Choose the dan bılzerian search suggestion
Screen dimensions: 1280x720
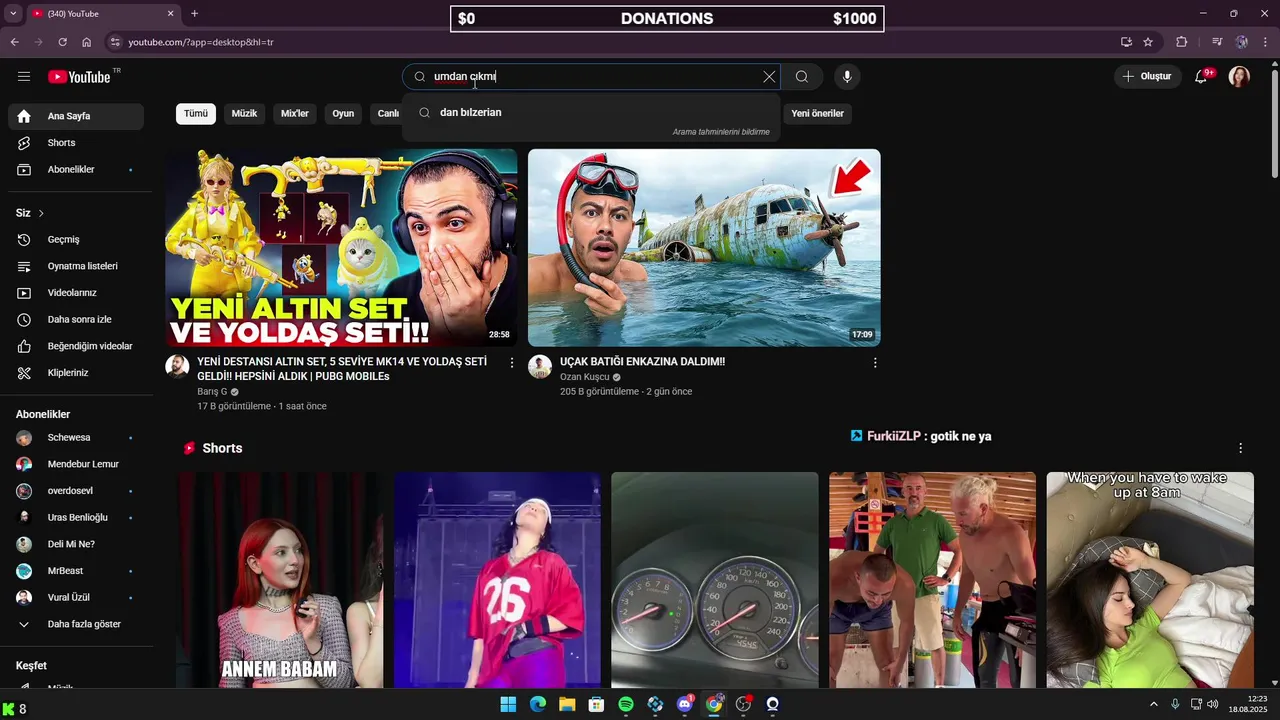pyautogui.click(x=591, y=113)
